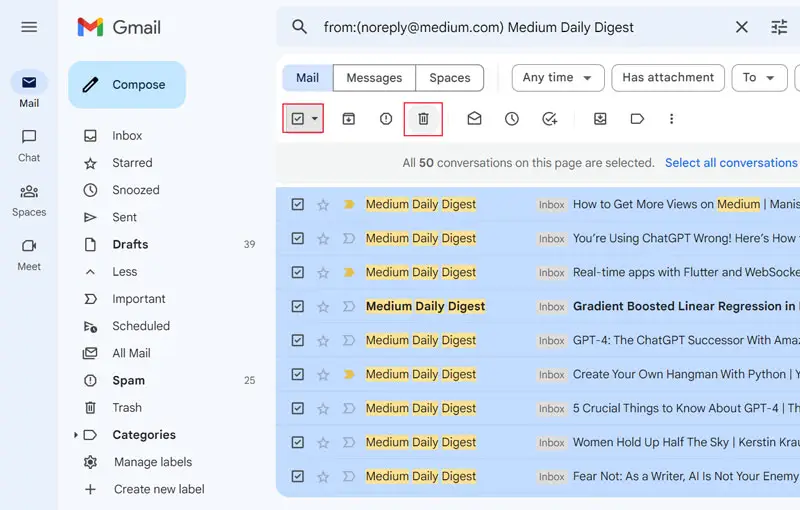Click the Move to folder icon
This screenshot has height=510, width=800.
coord(600,119)
